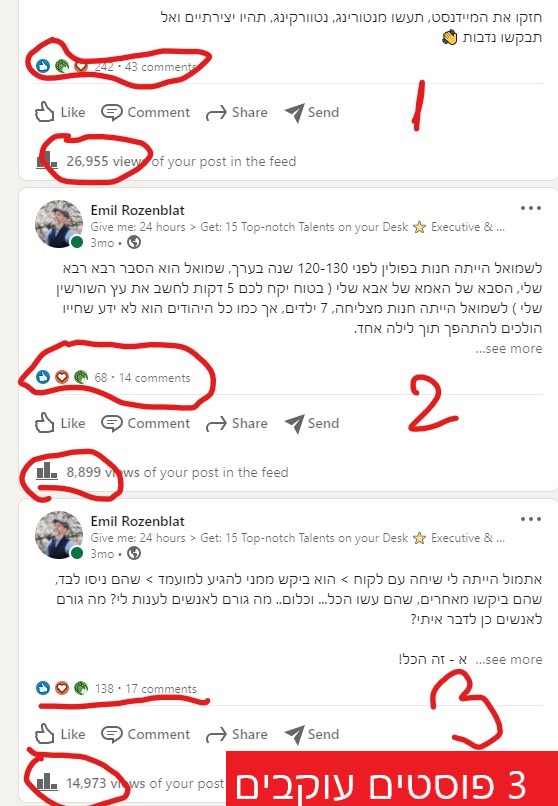Open the 26,955 views analytics link
Screen dimensions: 558x806
(166, 161)
